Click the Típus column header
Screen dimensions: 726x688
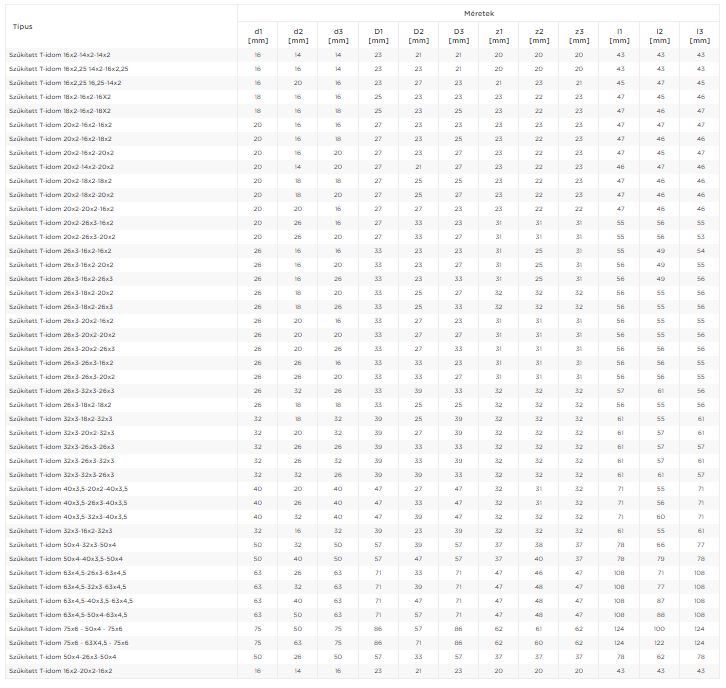121,26
